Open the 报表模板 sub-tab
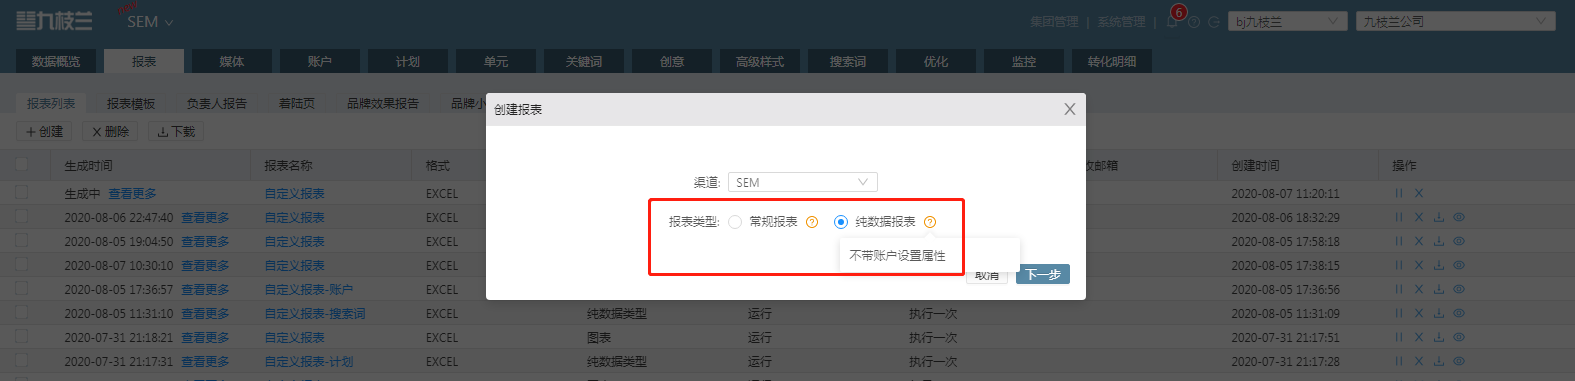The height and width of the screenshot is (381, 1575). (x=131, y=103)
